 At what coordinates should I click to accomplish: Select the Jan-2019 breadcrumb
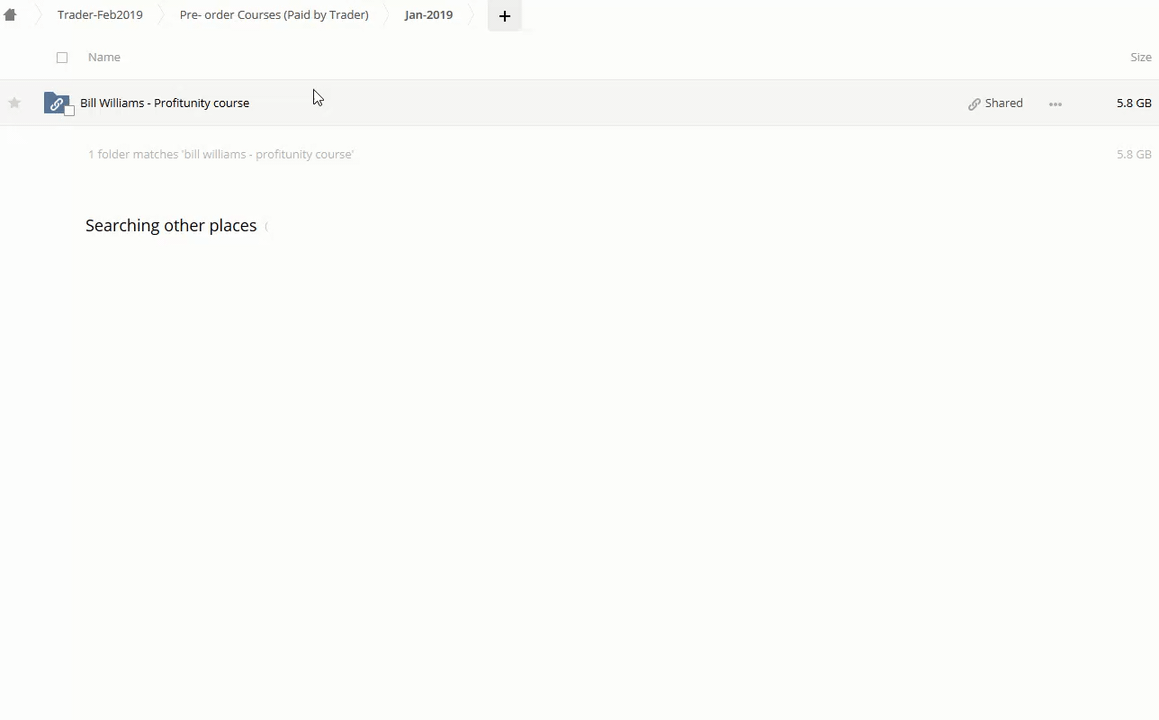[428, 15]
